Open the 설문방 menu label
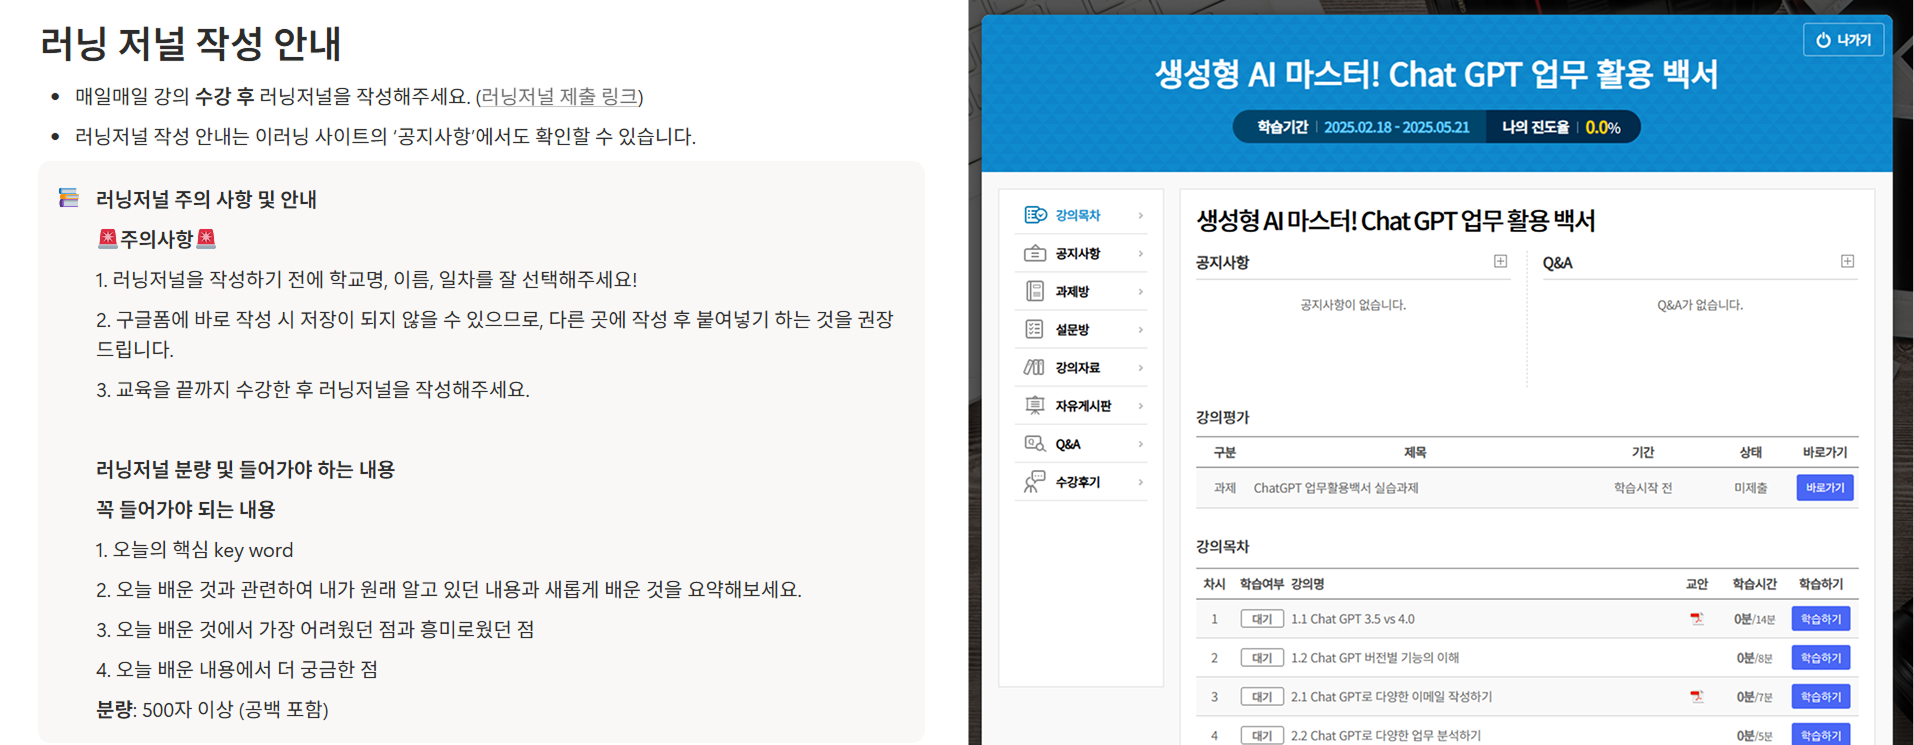 point(1072,329)
